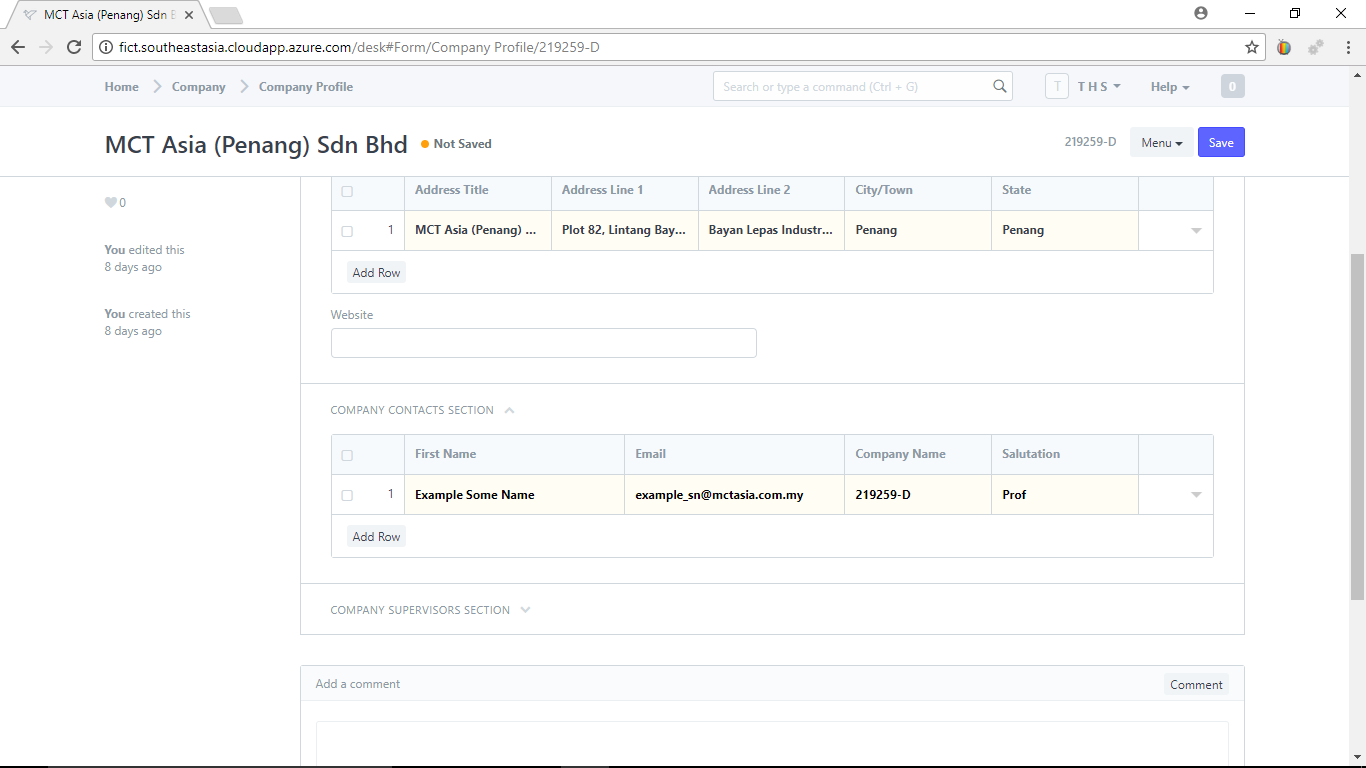Click the search or type a command box
Image resolution: width=1366 pixels, height=768 pixels.
click(862, 87)
